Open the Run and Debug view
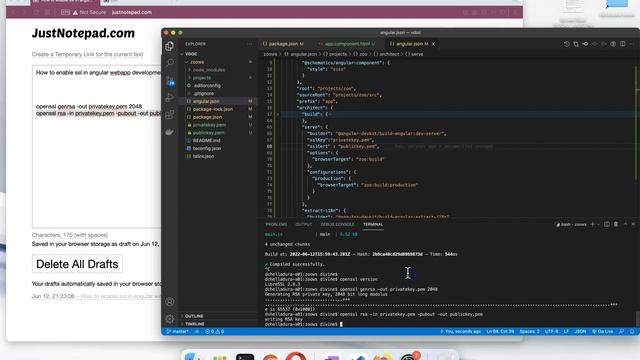This screenshot has height=360, width=640. (x=170, y=98)
